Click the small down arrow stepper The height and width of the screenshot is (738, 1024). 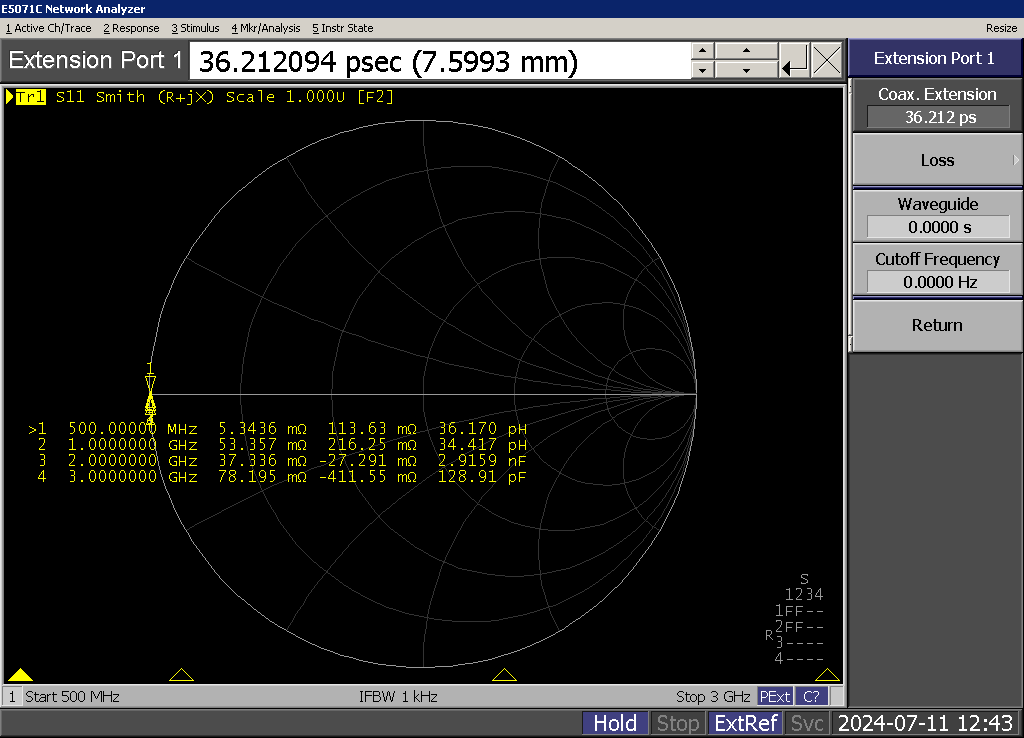[702, 70]
